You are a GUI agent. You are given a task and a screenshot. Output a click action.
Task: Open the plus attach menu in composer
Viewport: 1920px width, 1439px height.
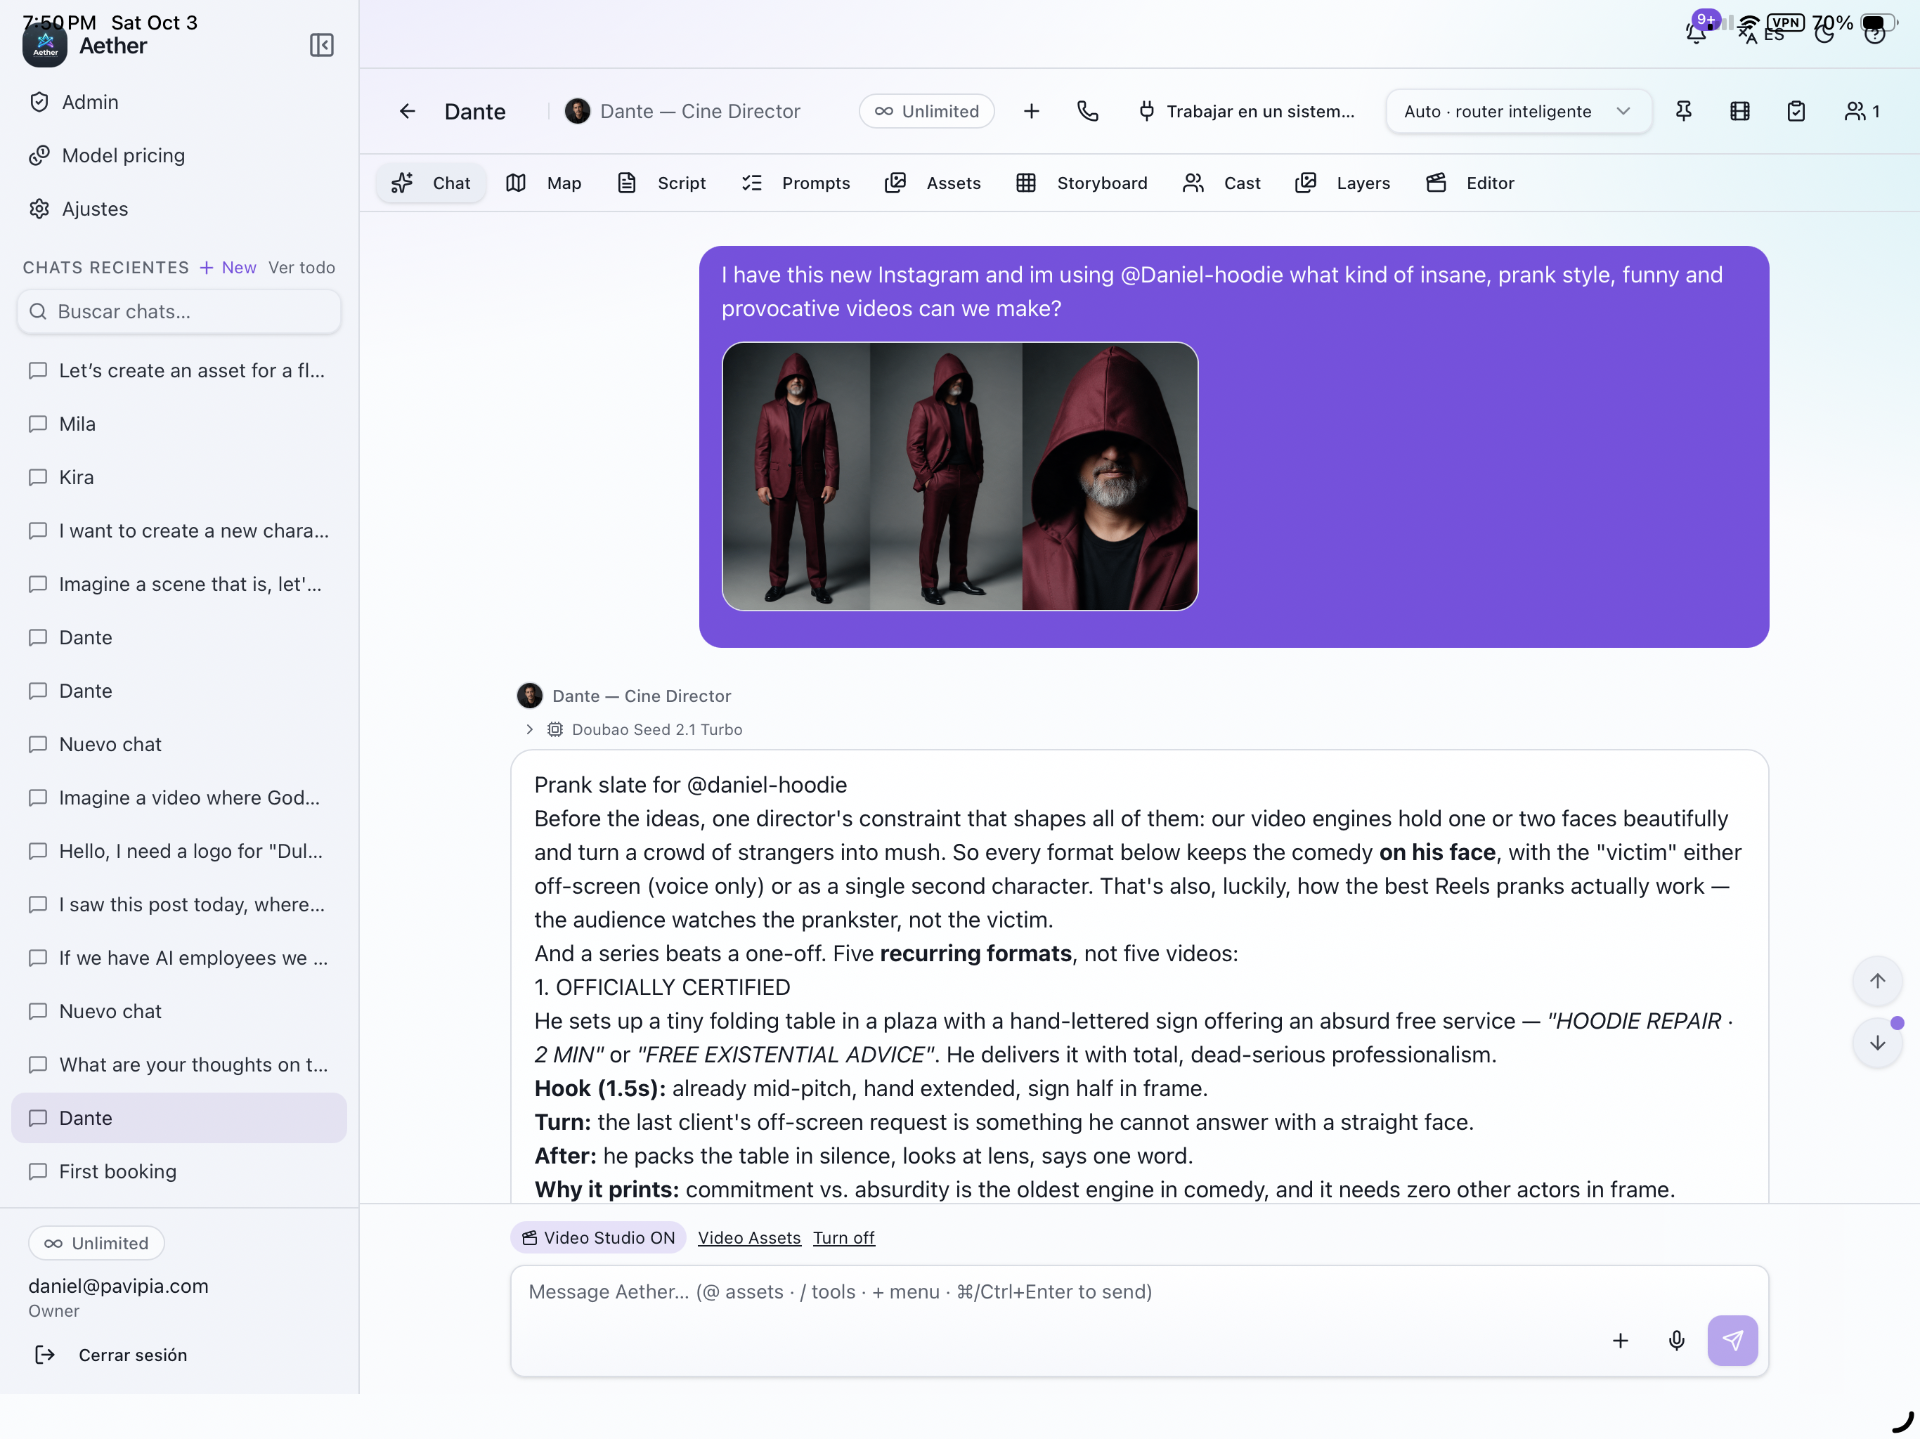[1621, 1340]
